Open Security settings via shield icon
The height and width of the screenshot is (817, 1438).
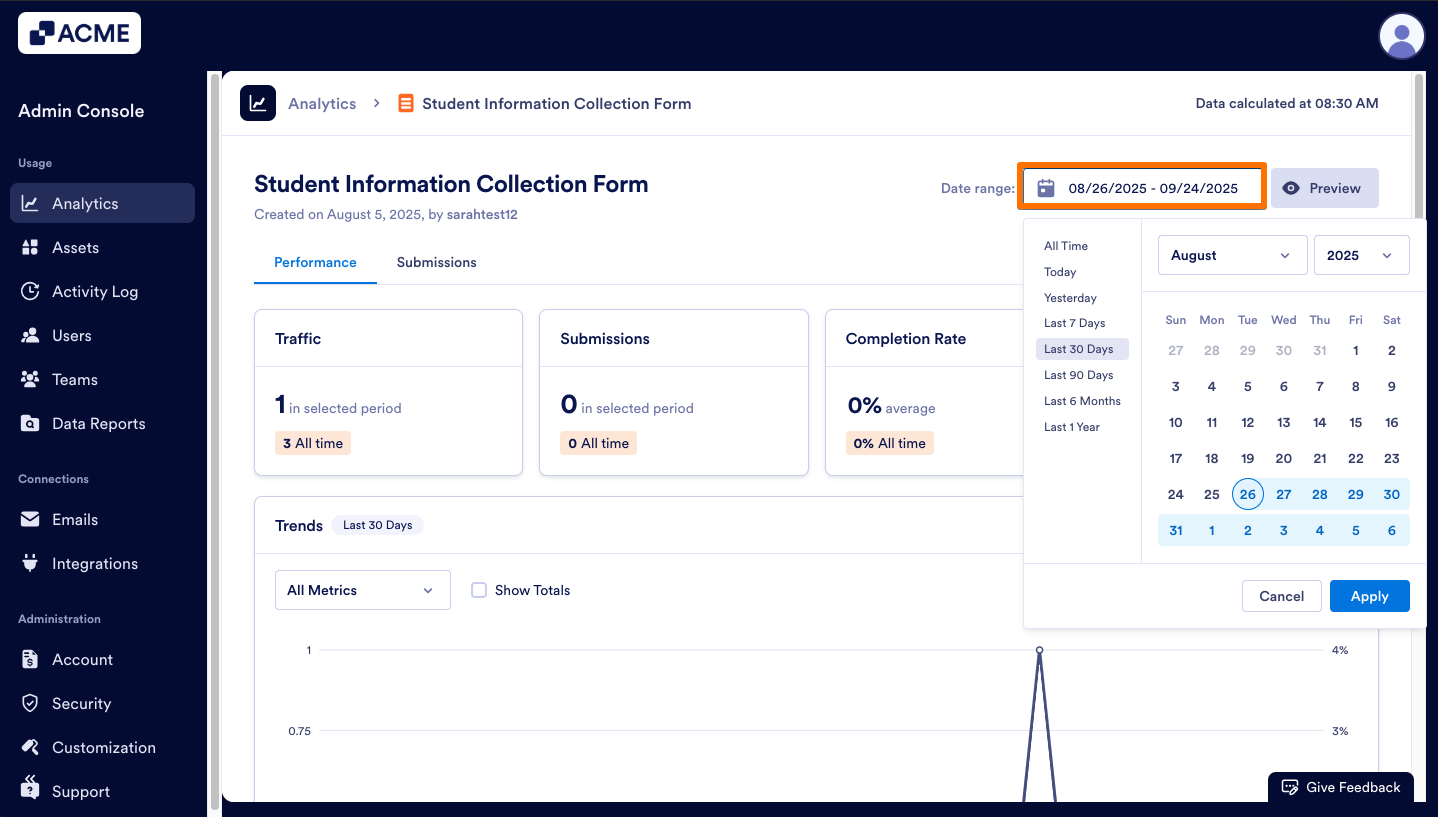point(83,703)
